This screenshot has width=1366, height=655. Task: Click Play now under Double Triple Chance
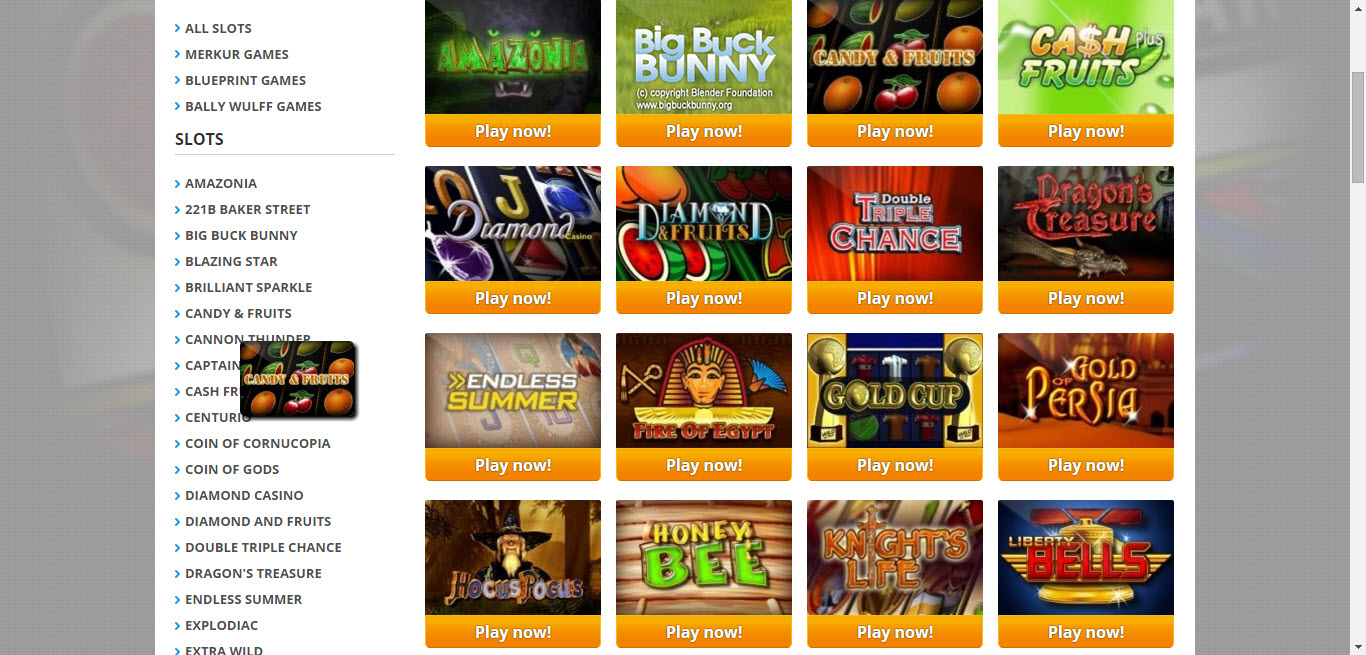tap(895, 298)
